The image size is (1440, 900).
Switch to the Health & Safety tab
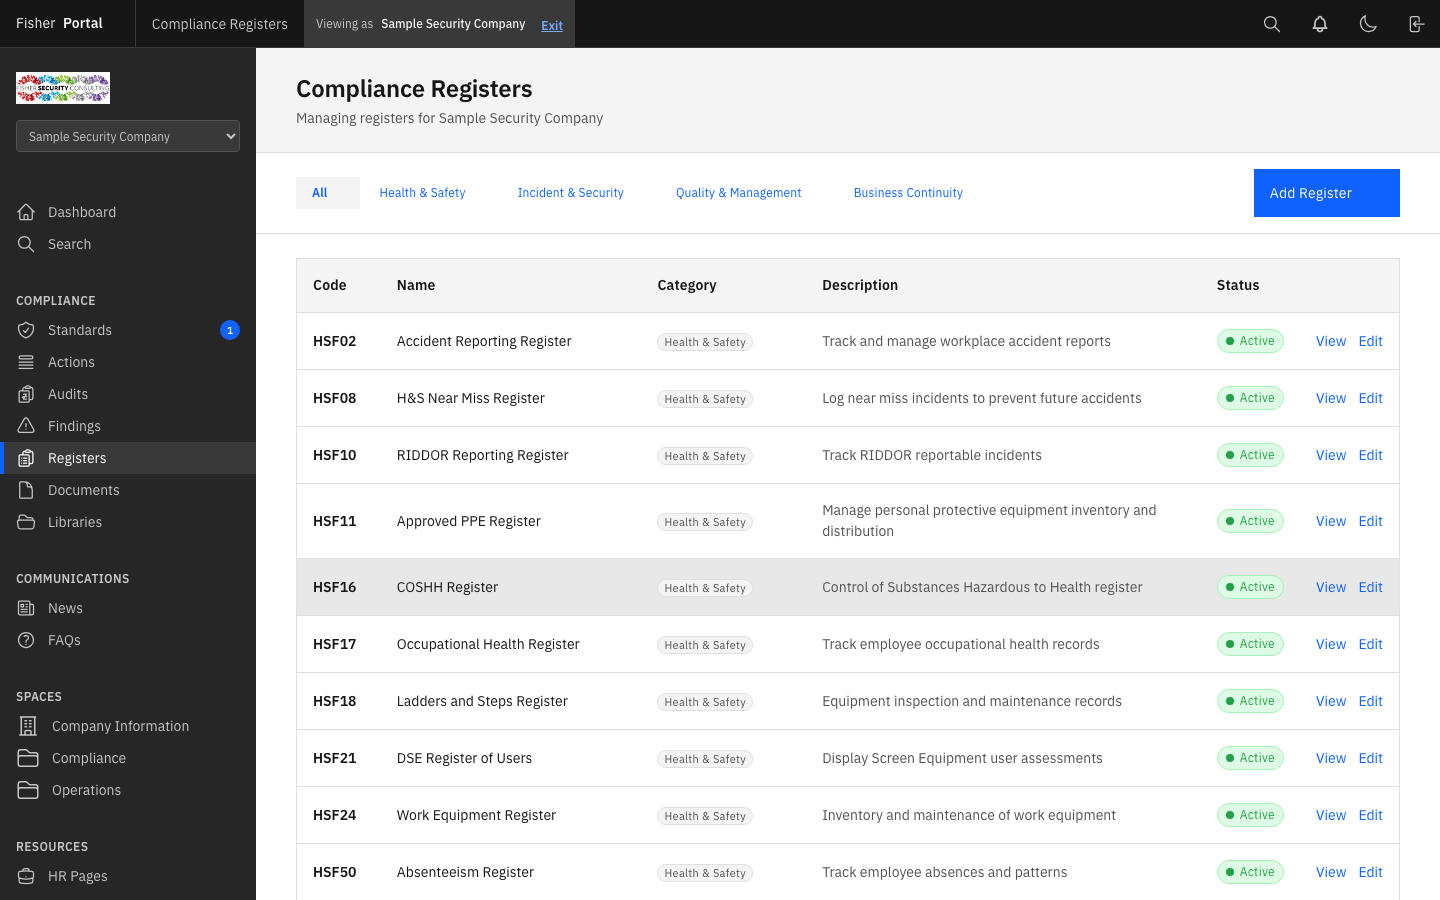[x=422, y=192]
